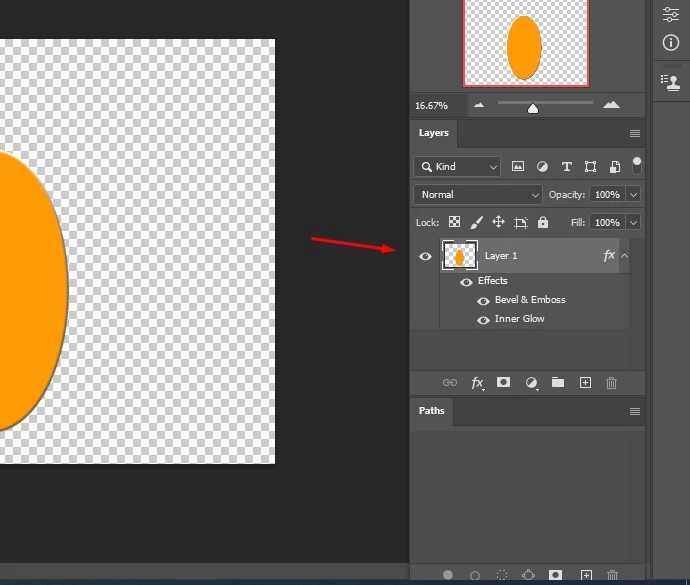690x585 pixels.
Task: Click the Opacity 100% field
Action: click(608, 195)
